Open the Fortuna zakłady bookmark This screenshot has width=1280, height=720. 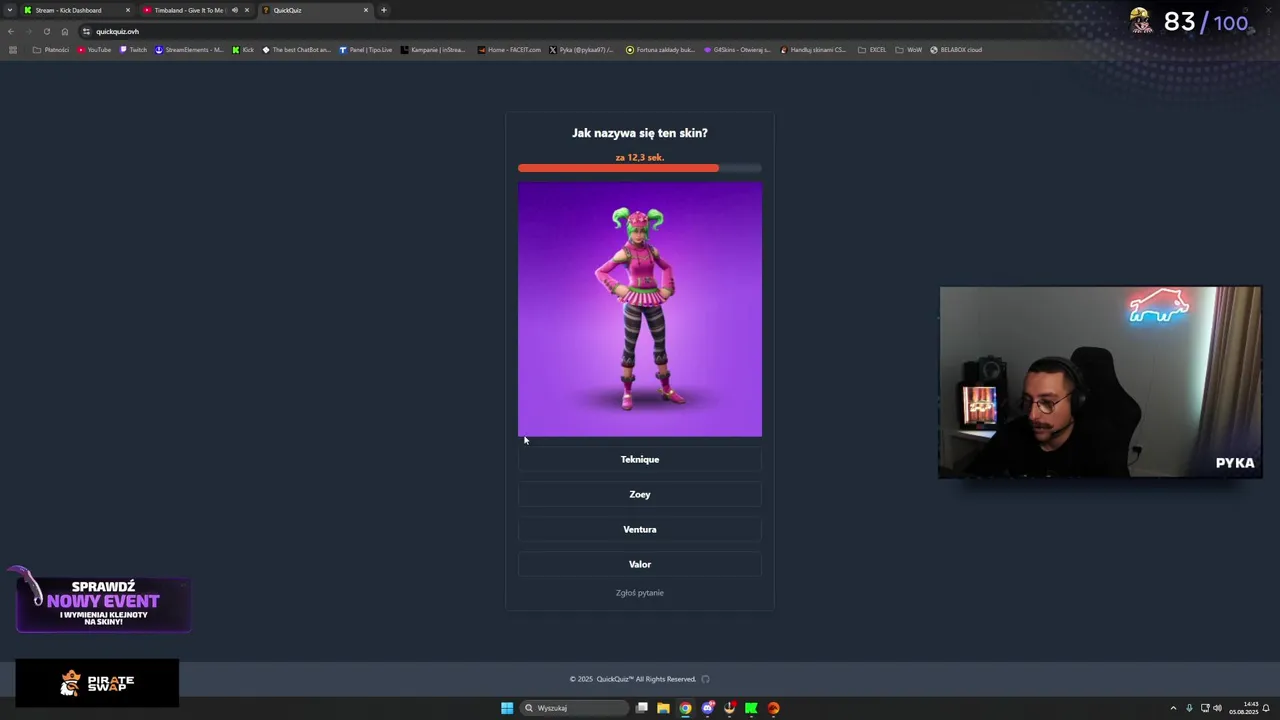click(x=660, y=50)
